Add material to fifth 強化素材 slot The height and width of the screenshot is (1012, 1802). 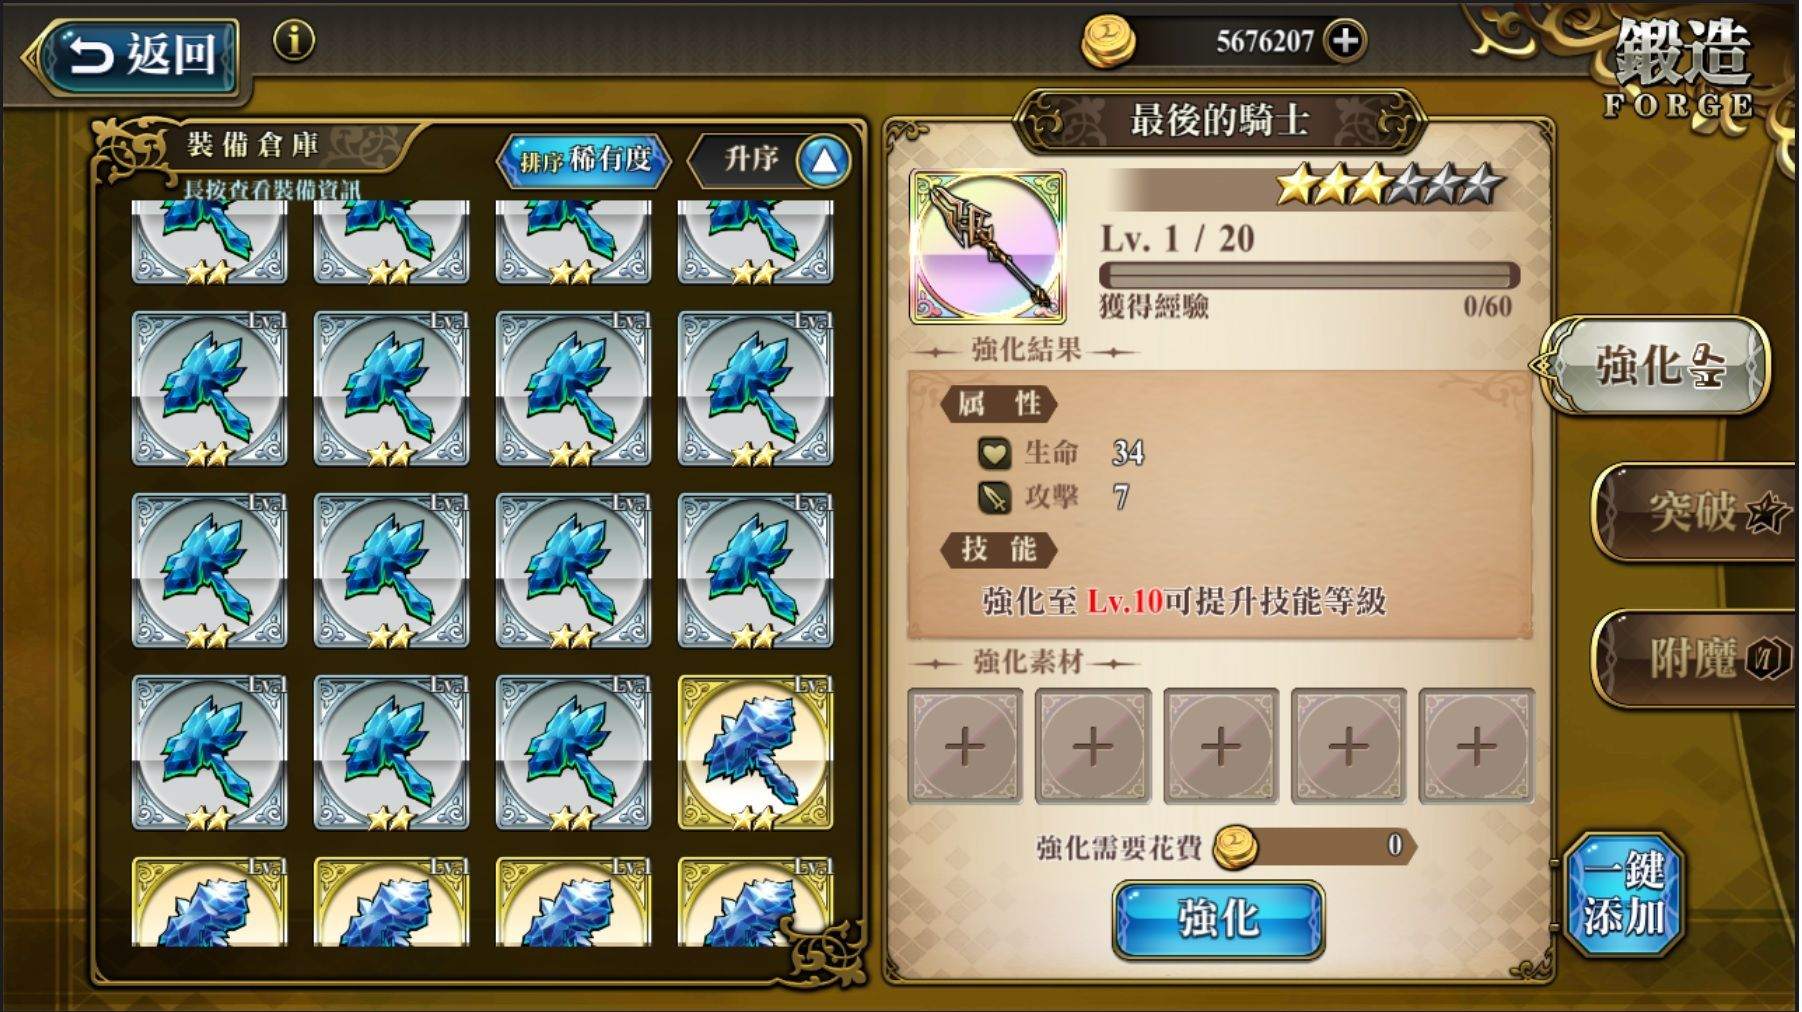[1476, 746]
